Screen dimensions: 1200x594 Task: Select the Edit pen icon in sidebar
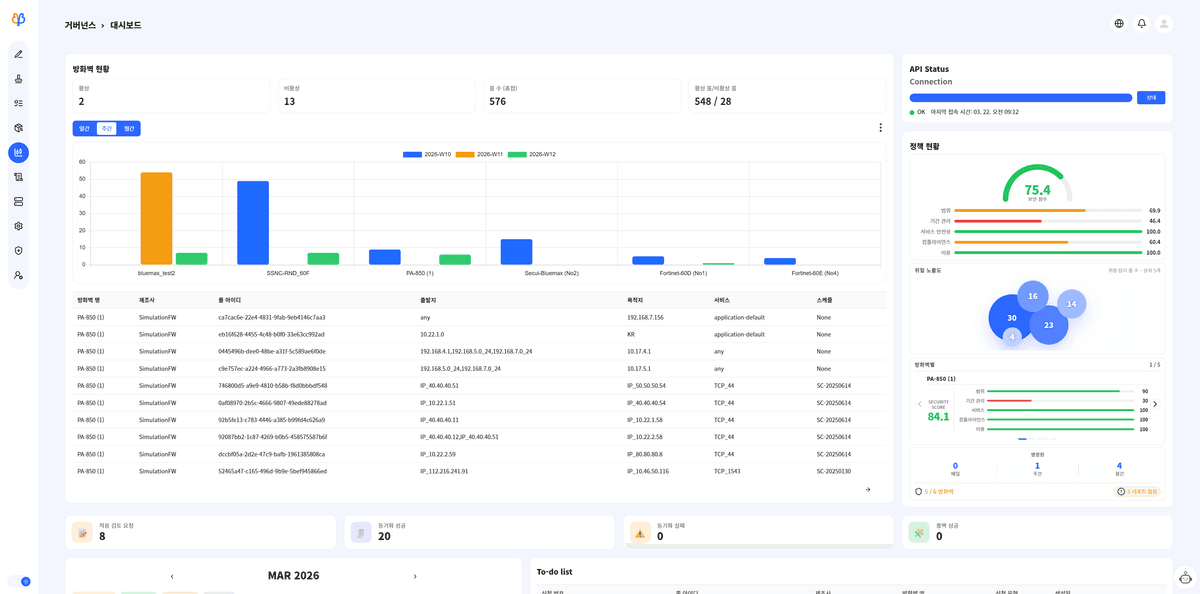coord(18,55)
